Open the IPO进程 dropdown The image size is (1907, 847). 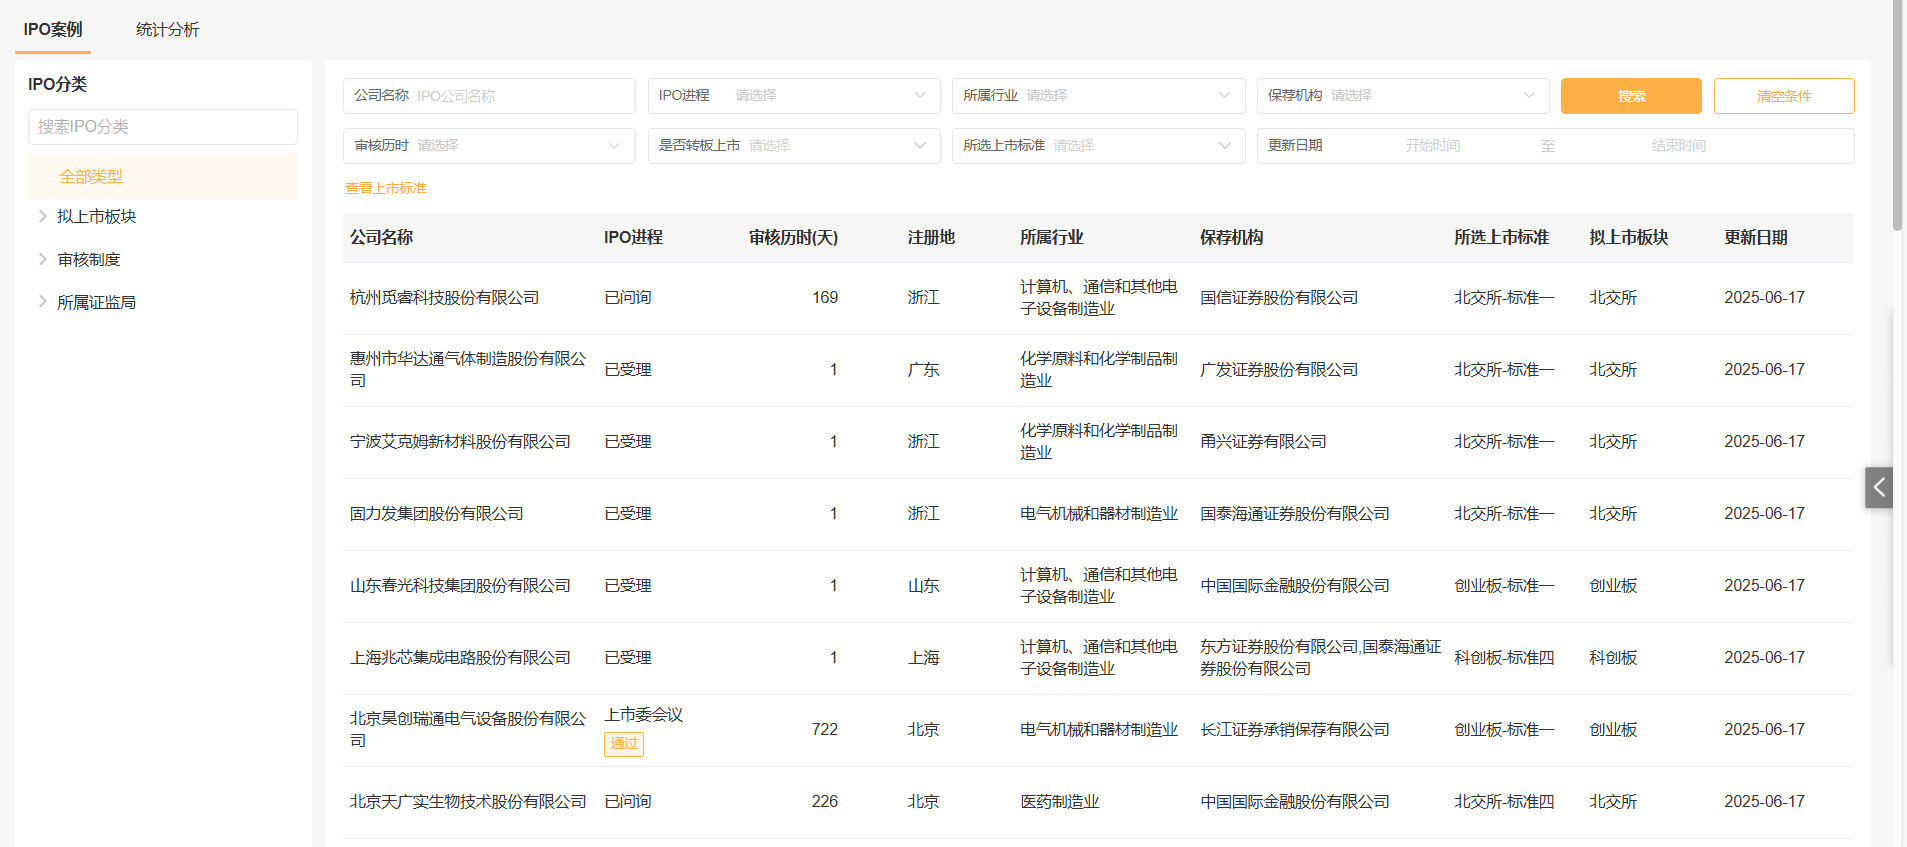[794, 96]
